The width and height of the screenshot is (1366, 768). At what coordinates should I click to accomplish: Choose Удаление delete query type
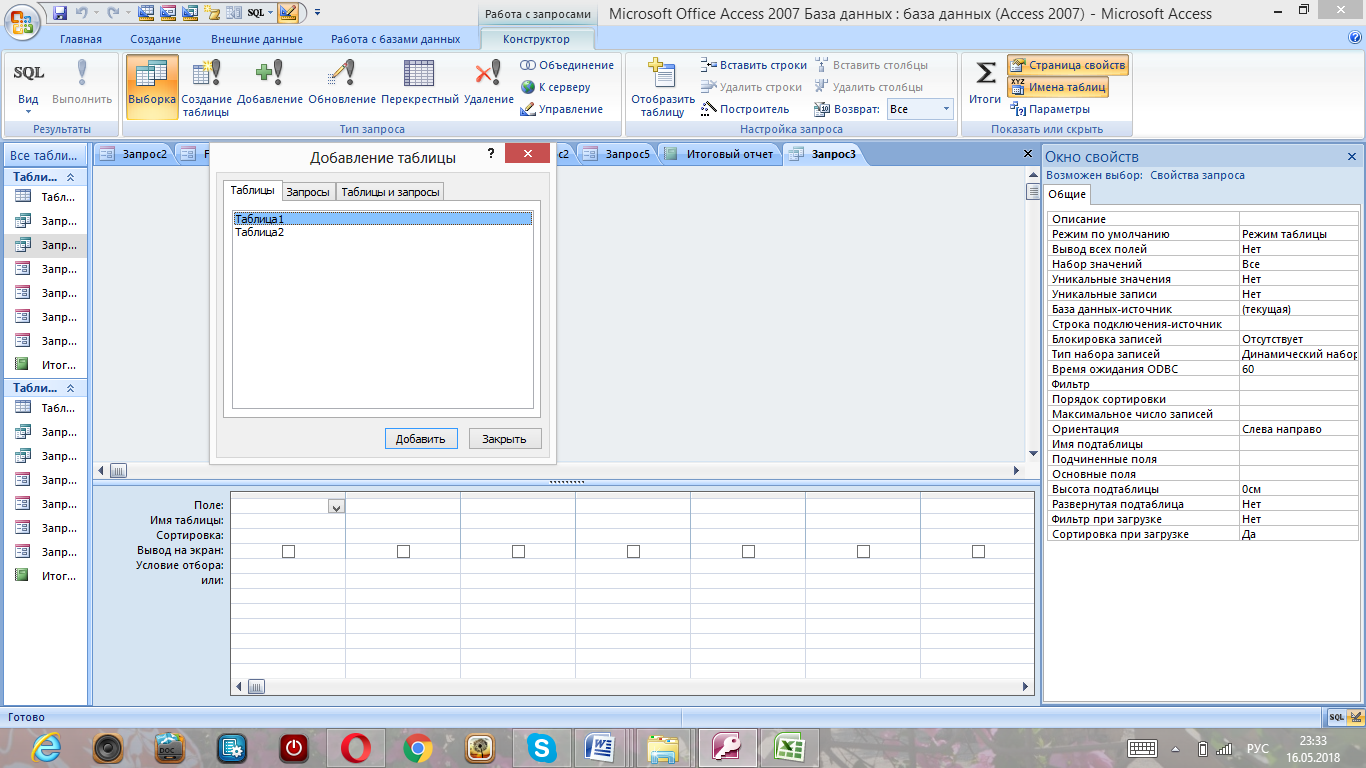click(x=489, y=84)
